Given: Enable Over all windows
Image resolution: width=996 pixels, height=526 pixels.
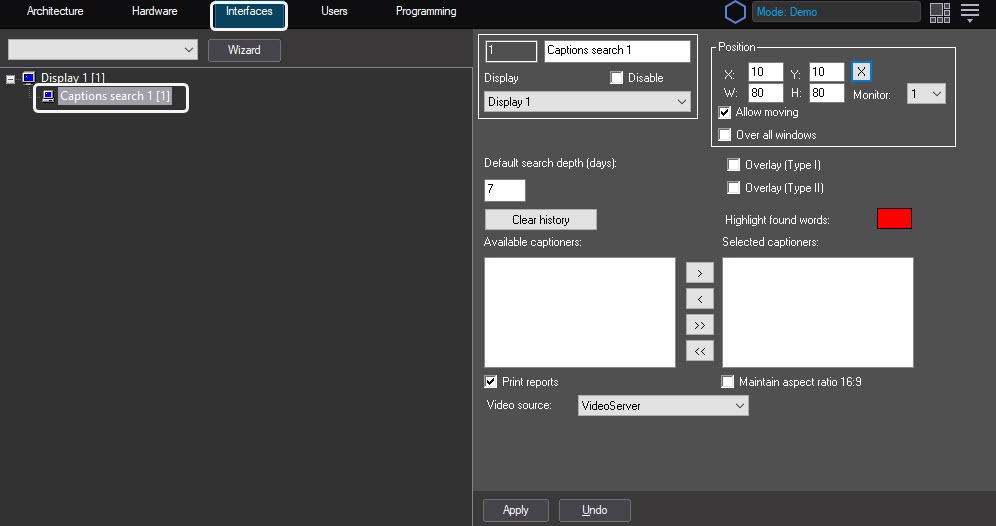Looking at the screenshot, I should tap(724, 135).
